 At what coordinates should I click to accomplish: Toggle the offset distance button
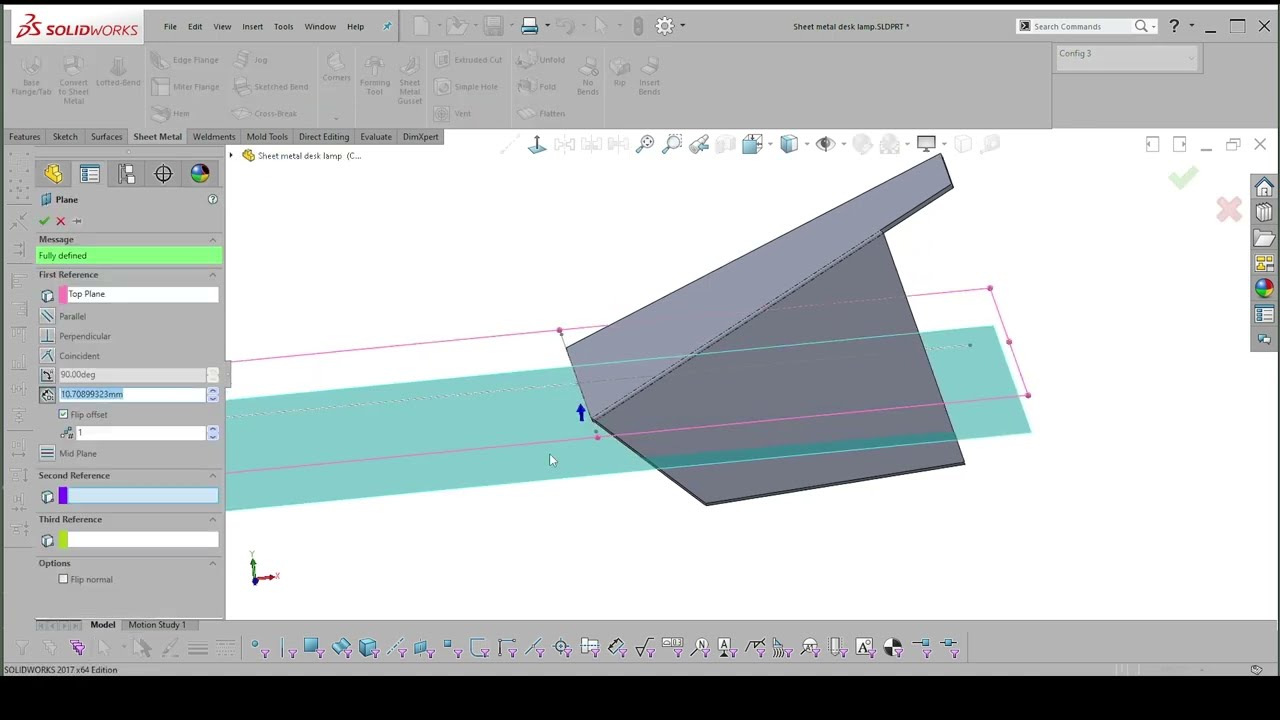point(47,395)
